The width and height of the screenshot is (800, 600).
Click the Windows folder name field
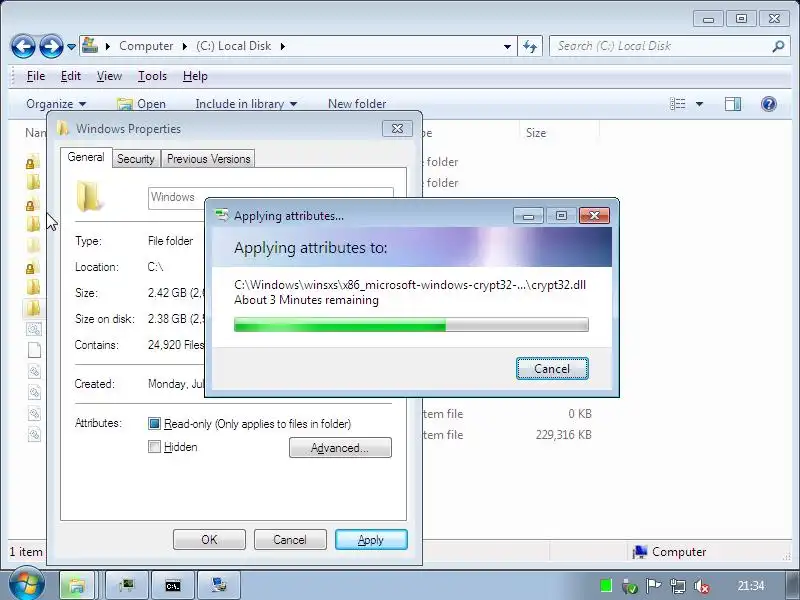176,197
